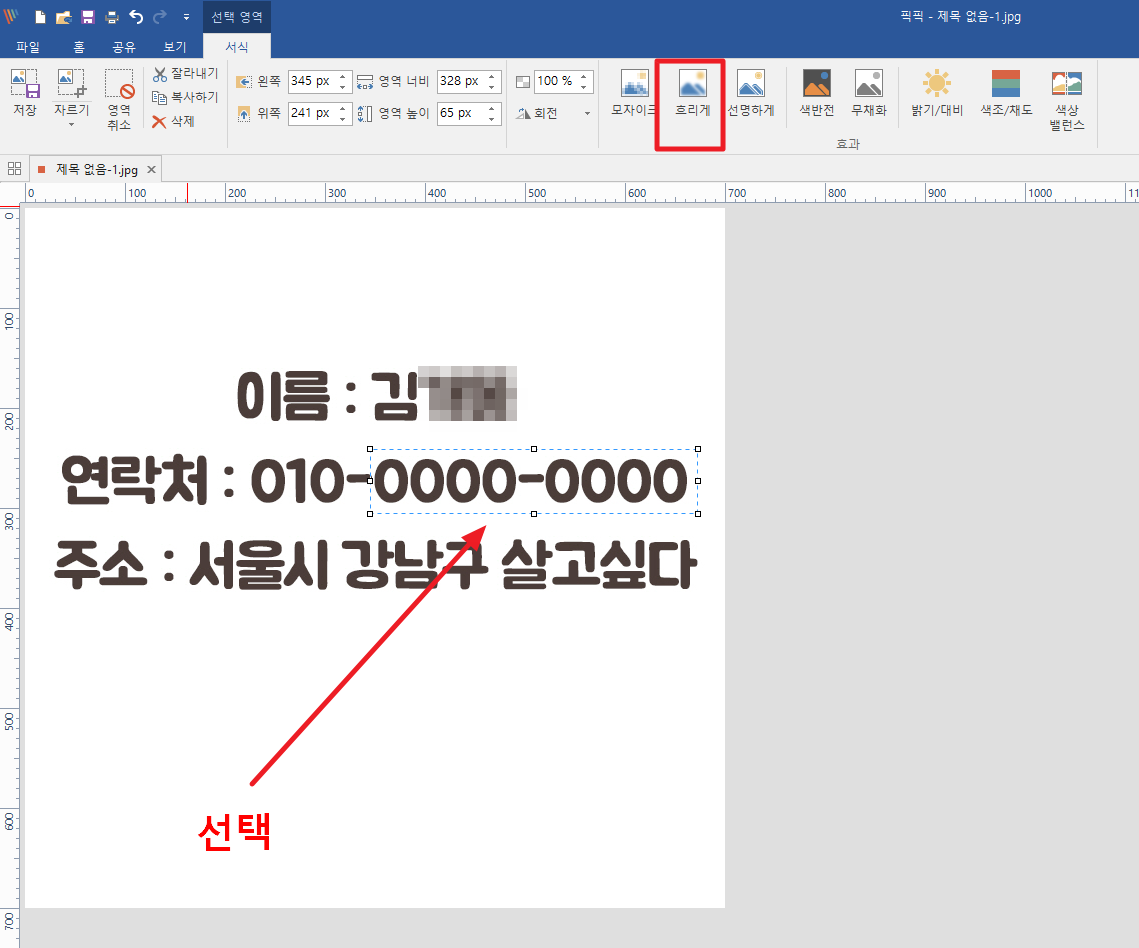This screenshot has width=1139, height=948.
Task: Switch to the 홈 home tab
Action: (78, 46)
